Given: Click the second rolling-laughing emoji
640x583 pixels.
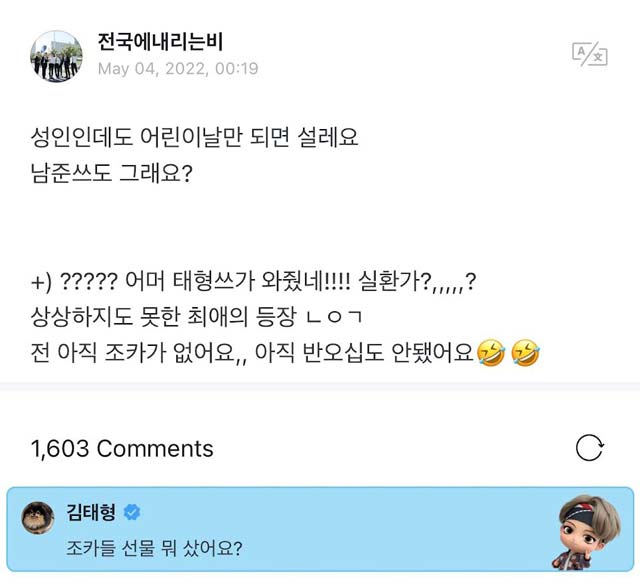Looking at the screenshot, I should [x=525, y=353].
